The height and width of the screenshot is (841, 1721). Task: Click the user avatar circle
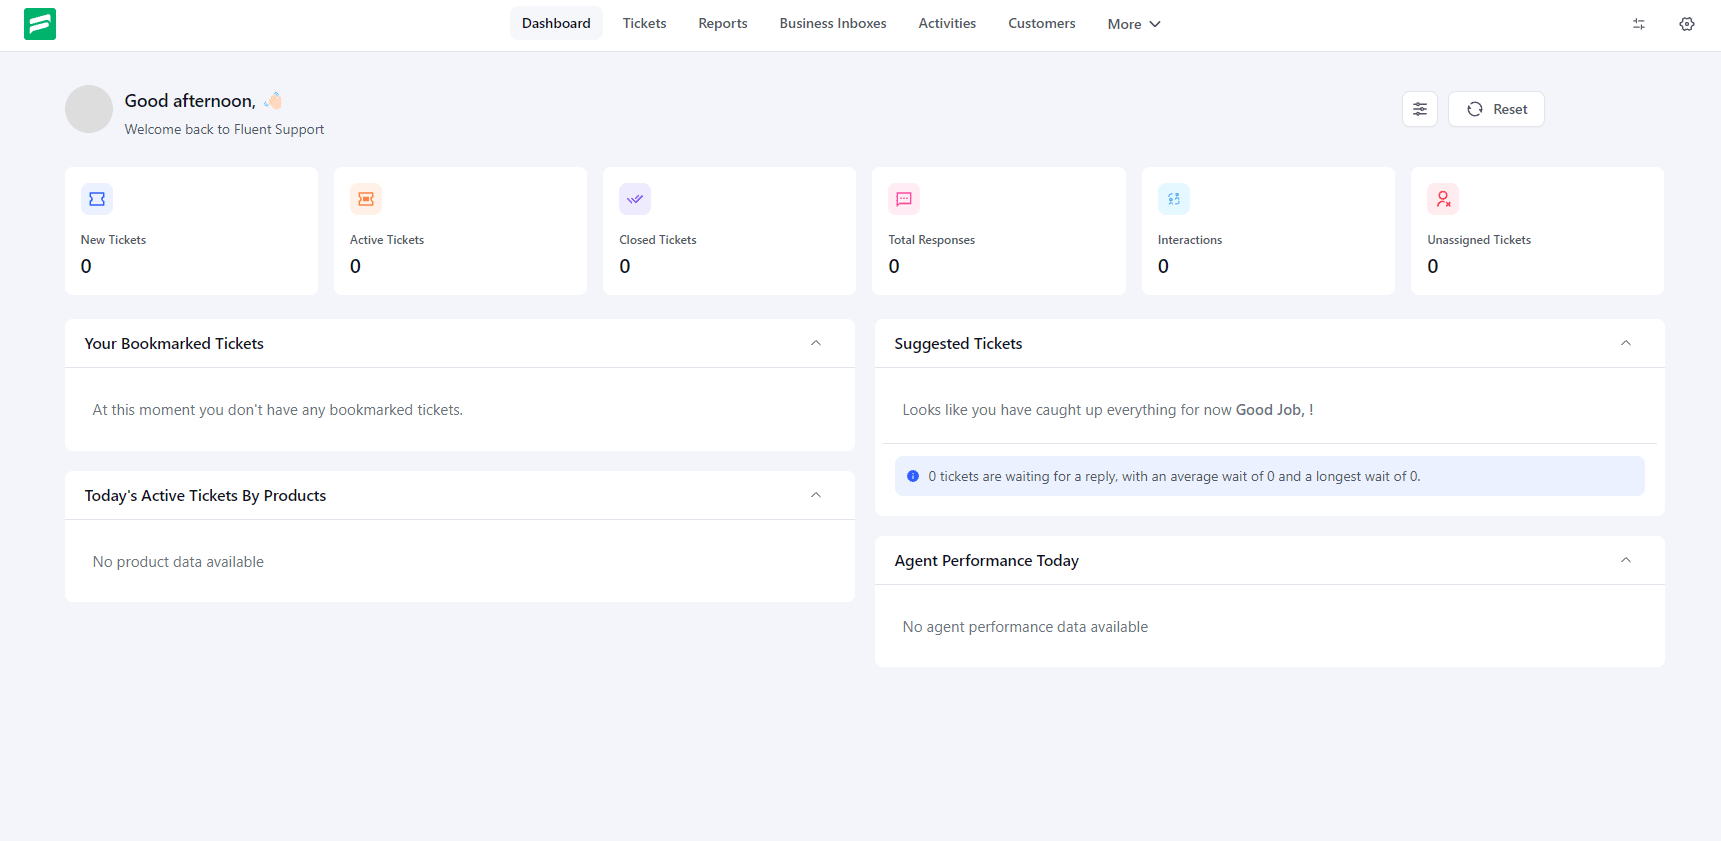(x=89, y=109)
